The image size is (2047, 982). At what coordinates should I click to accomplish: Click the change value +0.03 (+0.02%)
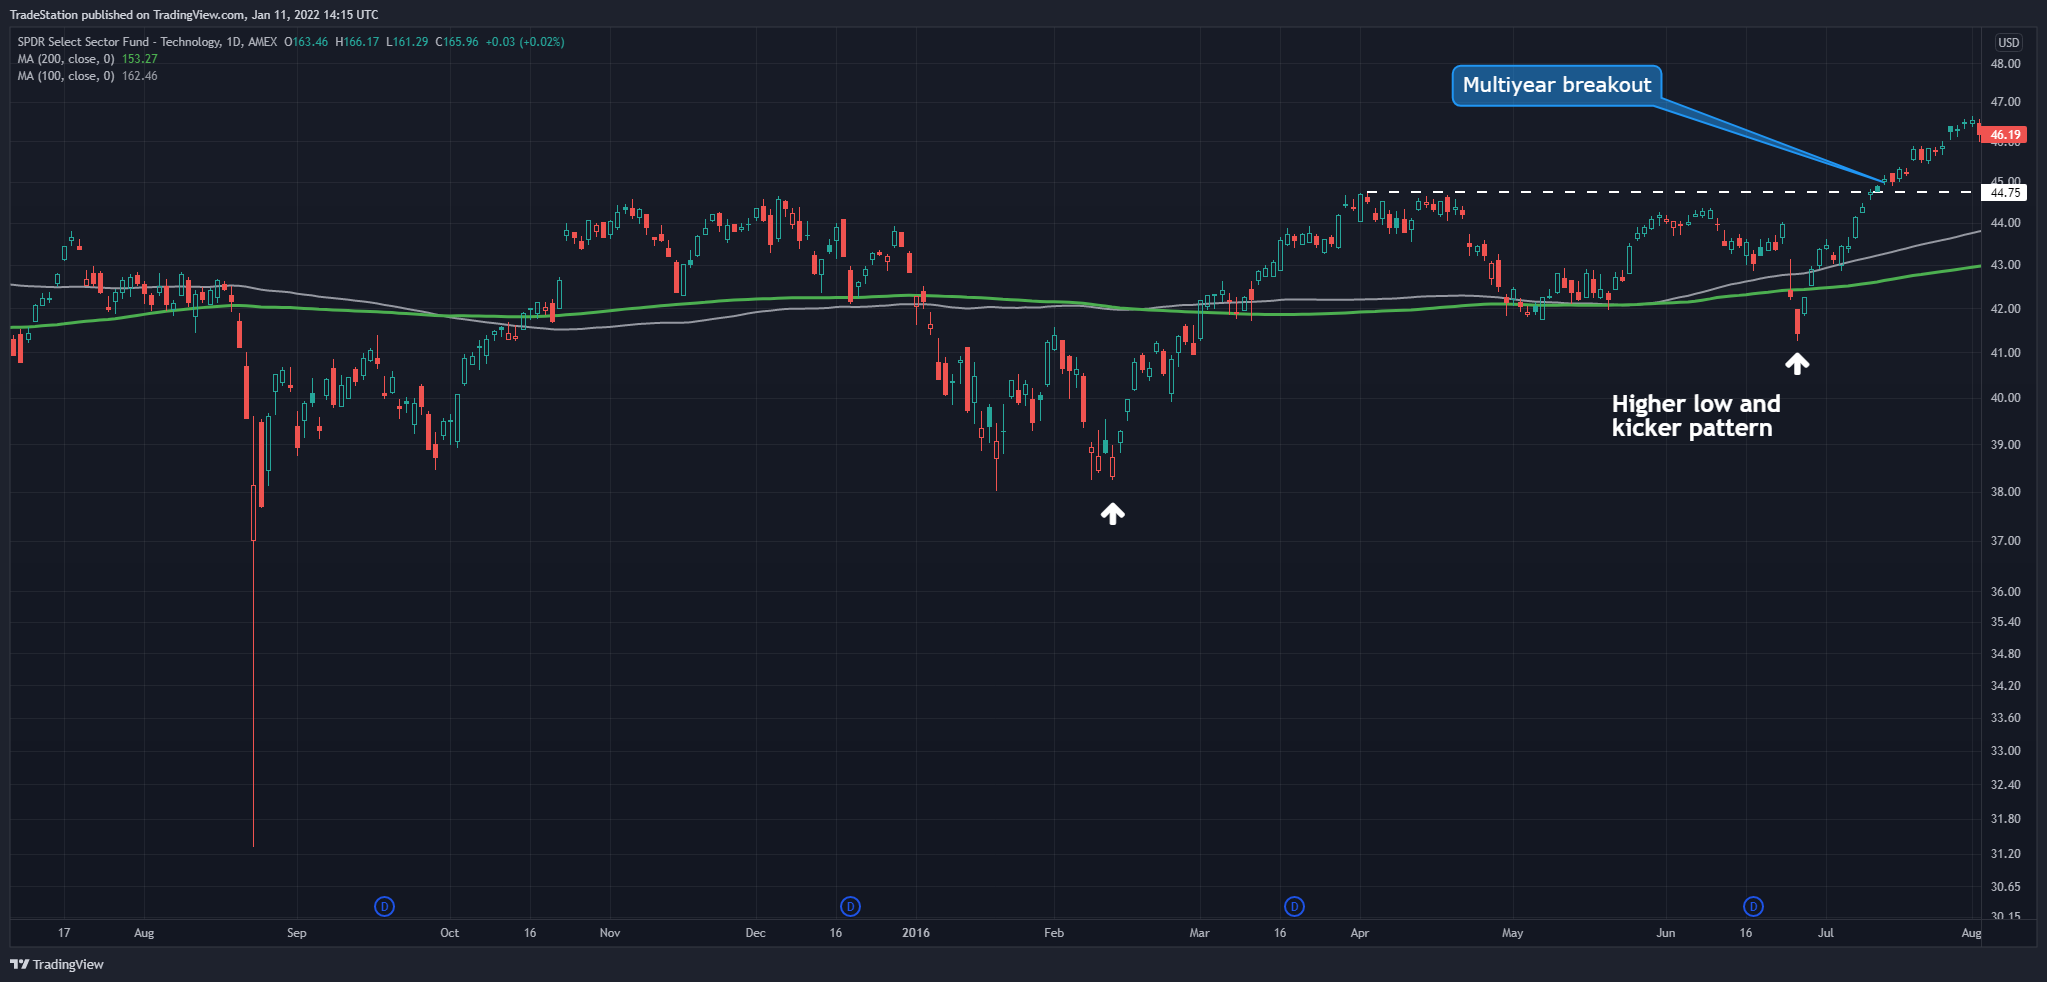(525, 42)
